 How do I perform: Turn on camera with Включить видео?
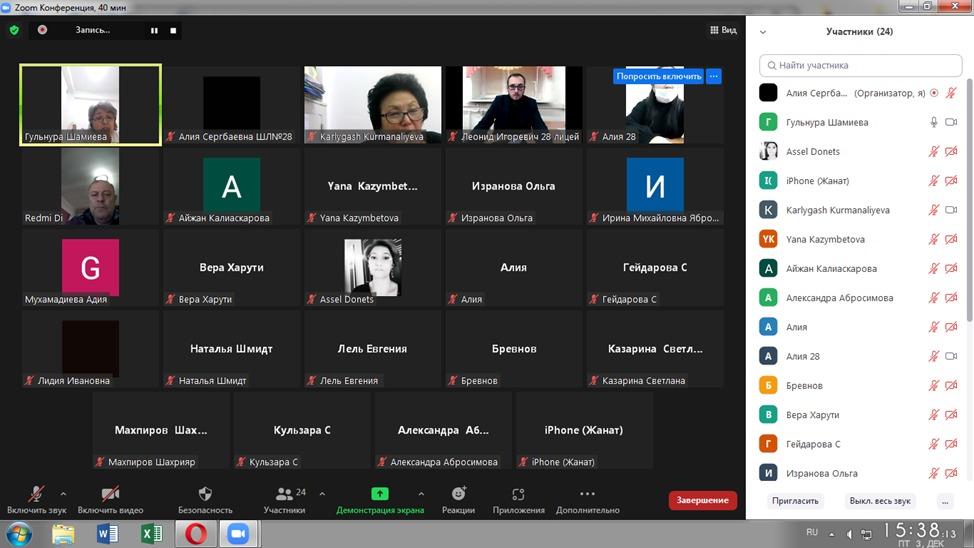tap(110, 494)
